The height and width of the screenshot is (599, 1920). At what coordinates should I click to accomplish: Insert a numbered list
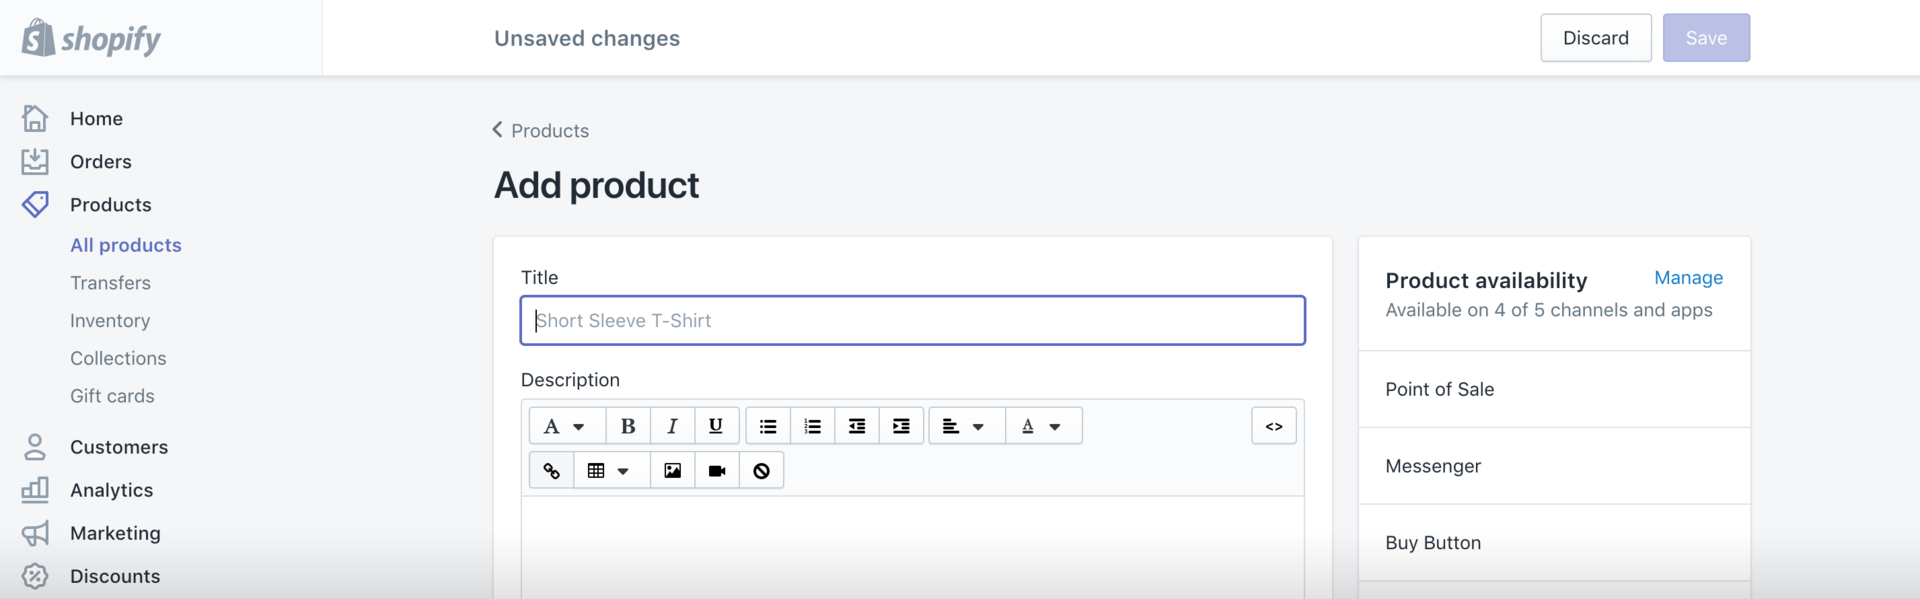812,426
